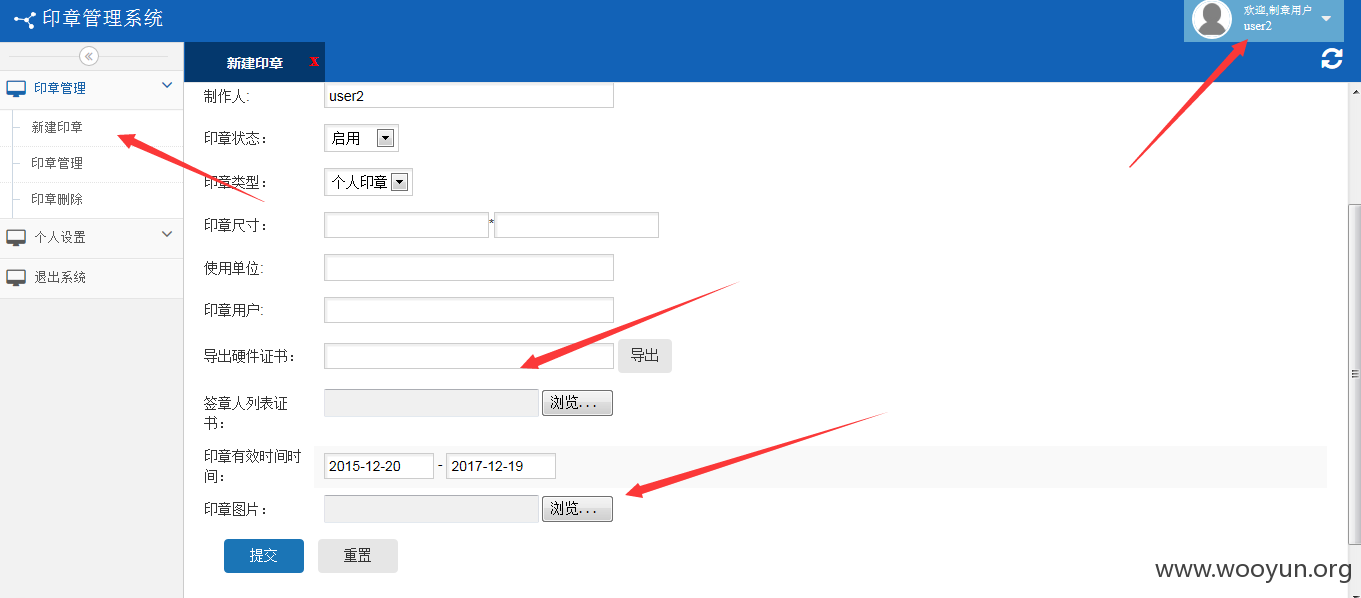Click the 印章管理系统 logo icon
This screenshot has height=598, width=1361.
coord(24,19)
